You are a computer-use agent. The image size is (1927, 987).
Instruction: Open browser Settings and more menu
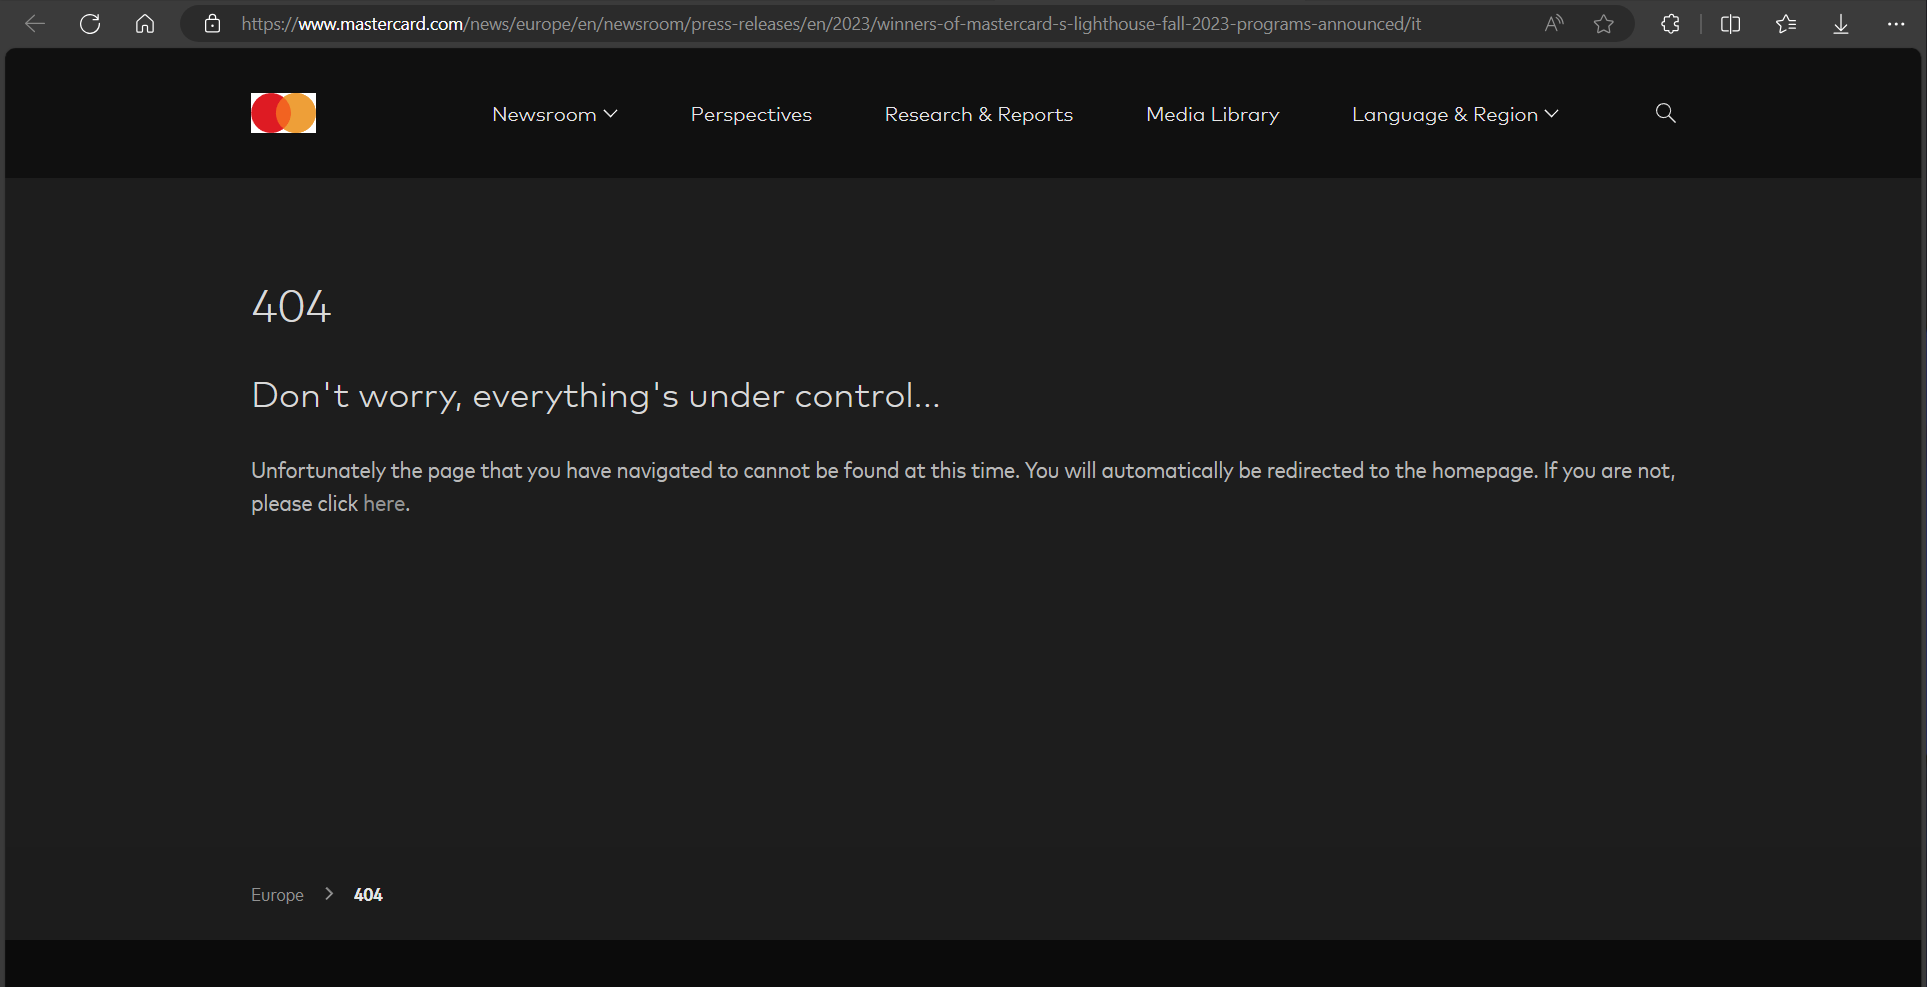point(1896,24)
